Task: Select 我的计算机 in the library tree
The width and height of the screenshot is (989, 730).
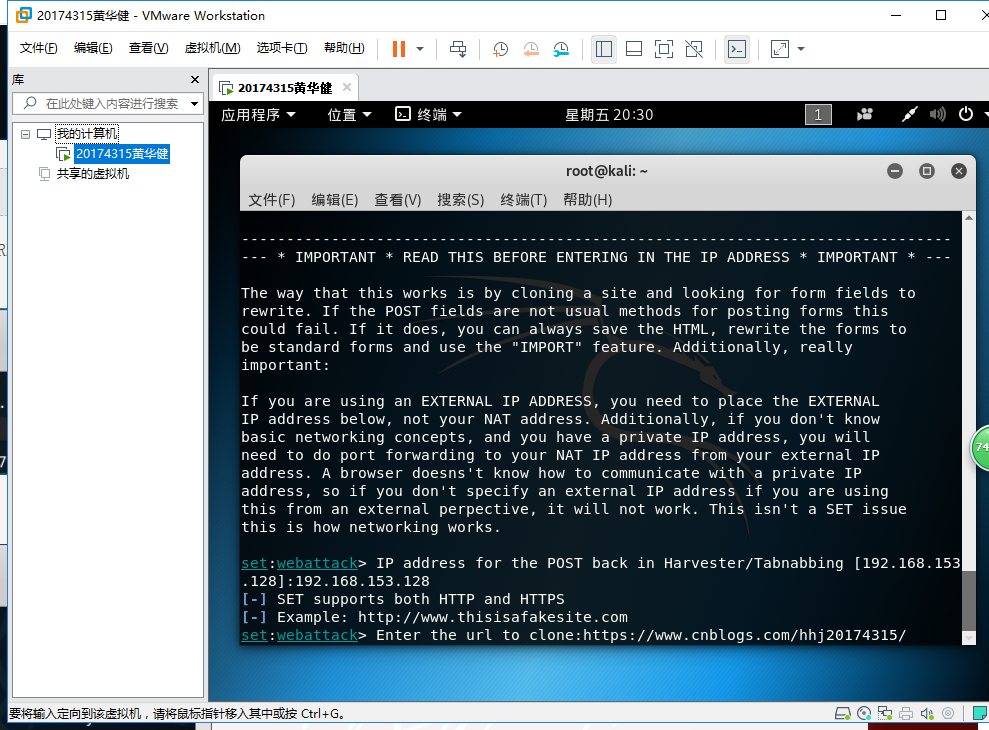Action: (86, 134)
